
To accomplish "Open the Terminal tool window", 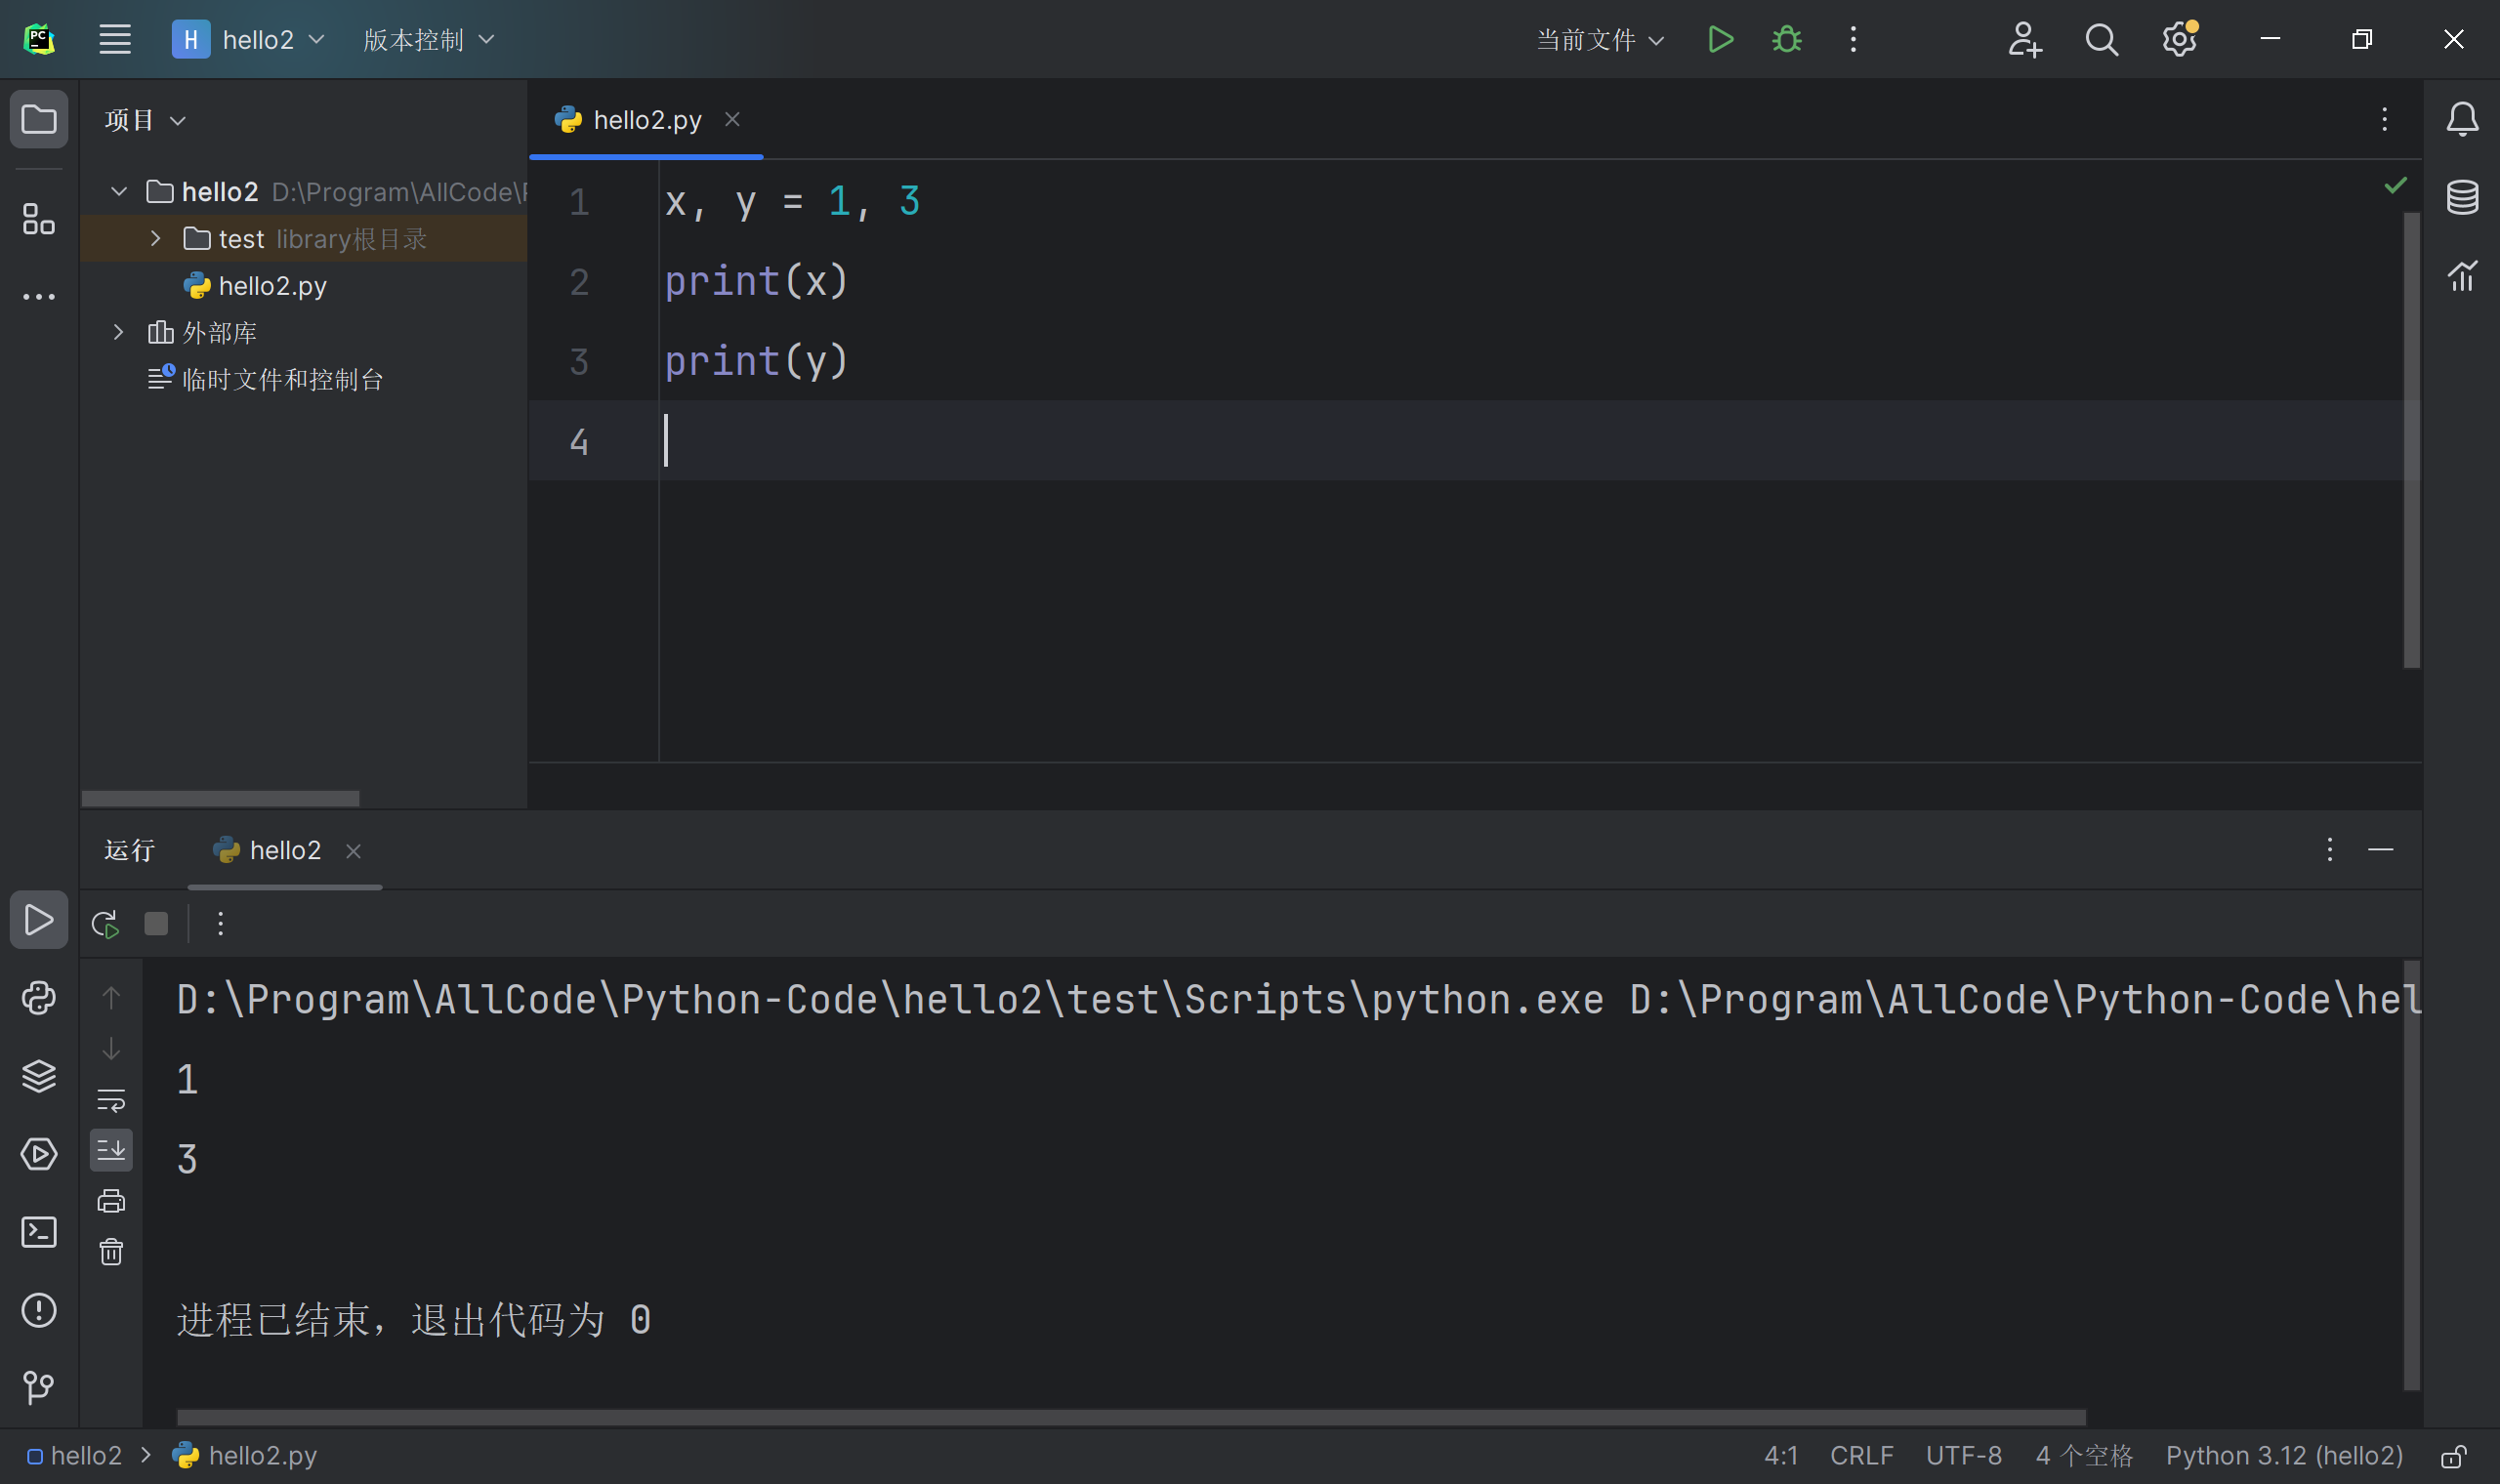I will tap(39, 1232).
